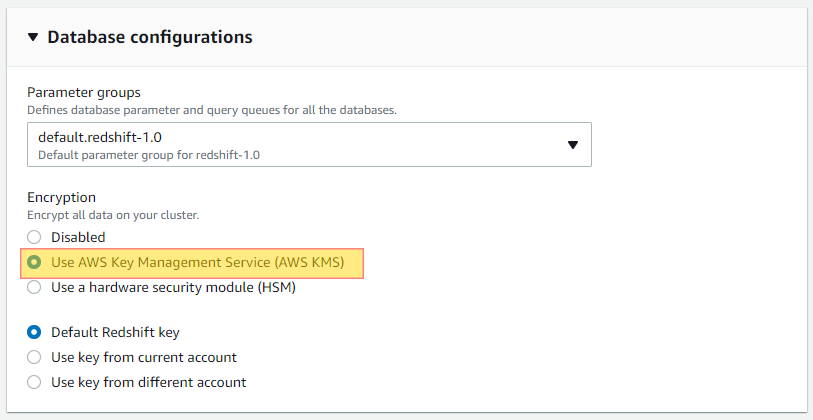
Task: Click the "Disabled" option label text
Action: click(78, 237)
